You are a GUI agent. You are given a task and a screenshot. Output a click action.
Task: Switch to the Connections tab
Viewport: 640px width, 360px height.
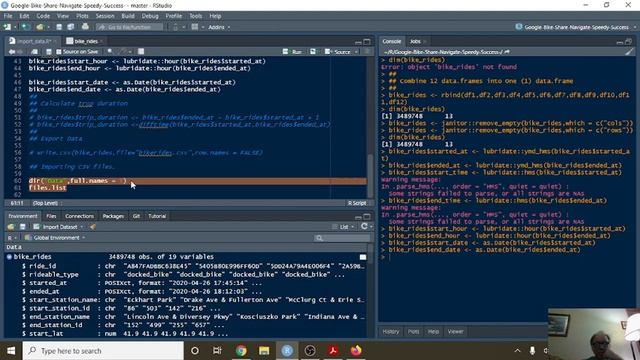[x=79, y=216]
